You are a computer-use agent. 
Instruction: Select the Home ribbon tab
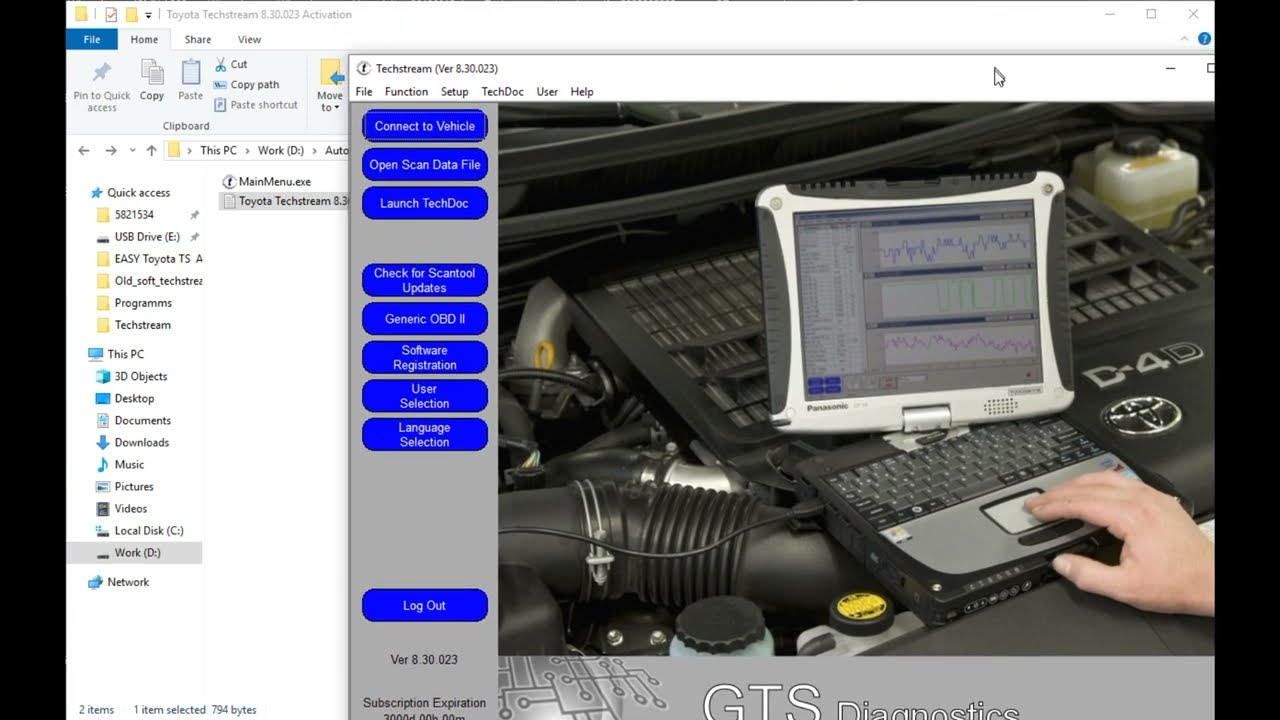[x=144, y=40]
